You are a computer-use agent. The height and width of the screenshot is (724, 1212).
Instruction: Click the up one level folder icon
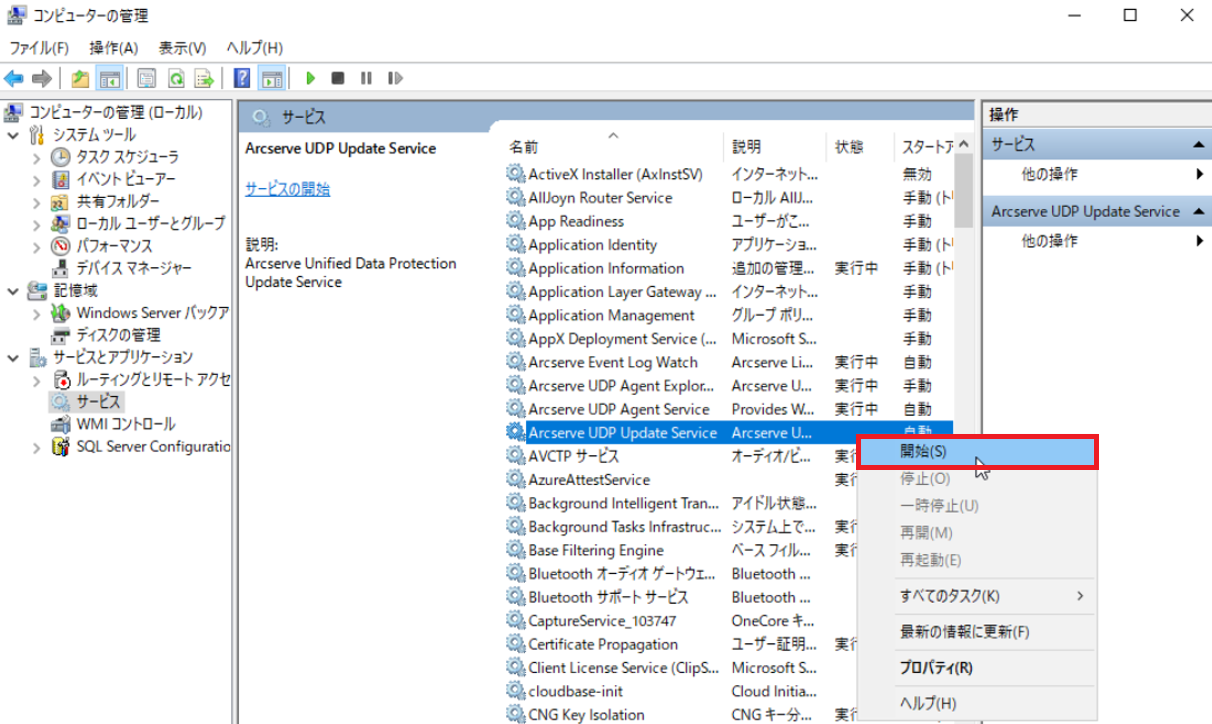[x=81, y=78]
